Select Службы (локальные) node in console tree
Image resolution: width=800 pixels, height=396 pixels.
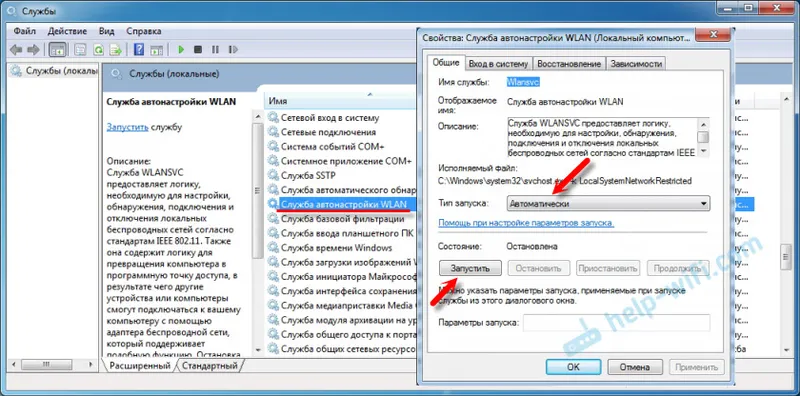click(54, 70)
